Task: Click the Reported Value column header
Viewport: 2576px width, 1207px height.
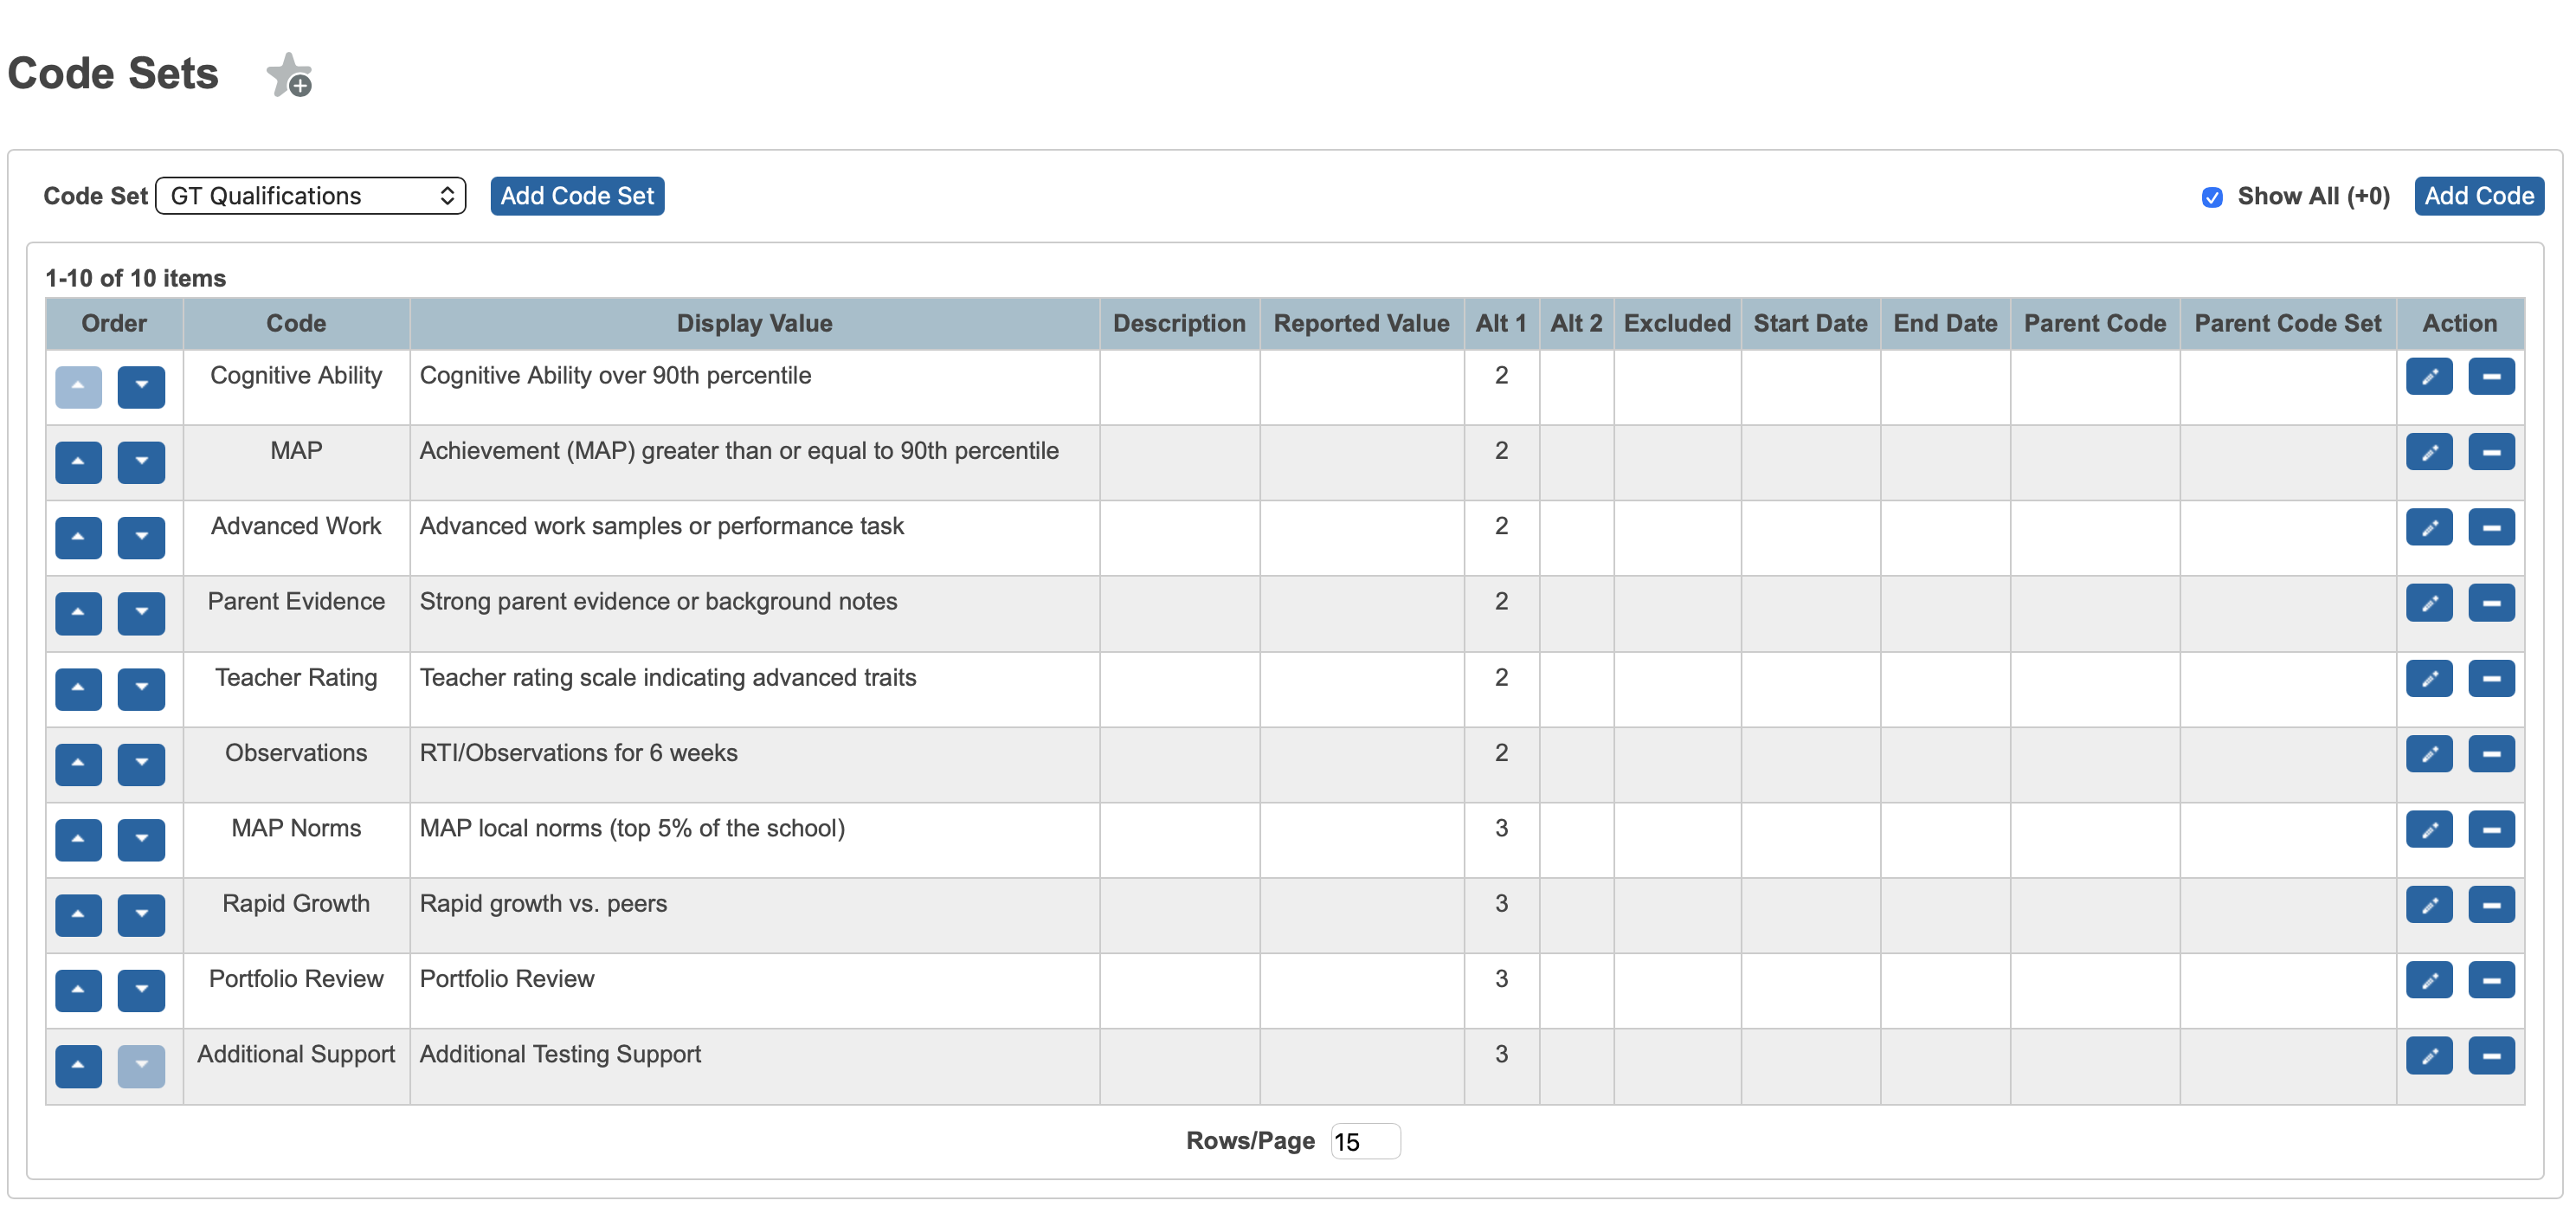Action: point(1361,323)
